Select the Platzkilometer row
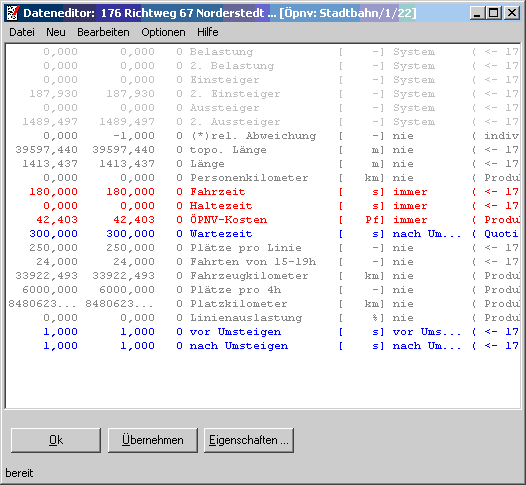 point(263,304)
